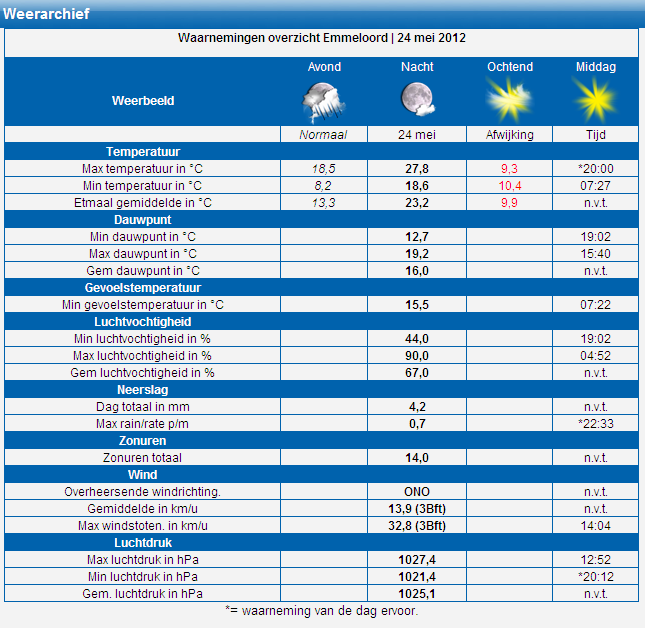Viewport: 645px width, 628px height.
Task: Click the wind direction value ONO
Action: click(x=417, y=492)
